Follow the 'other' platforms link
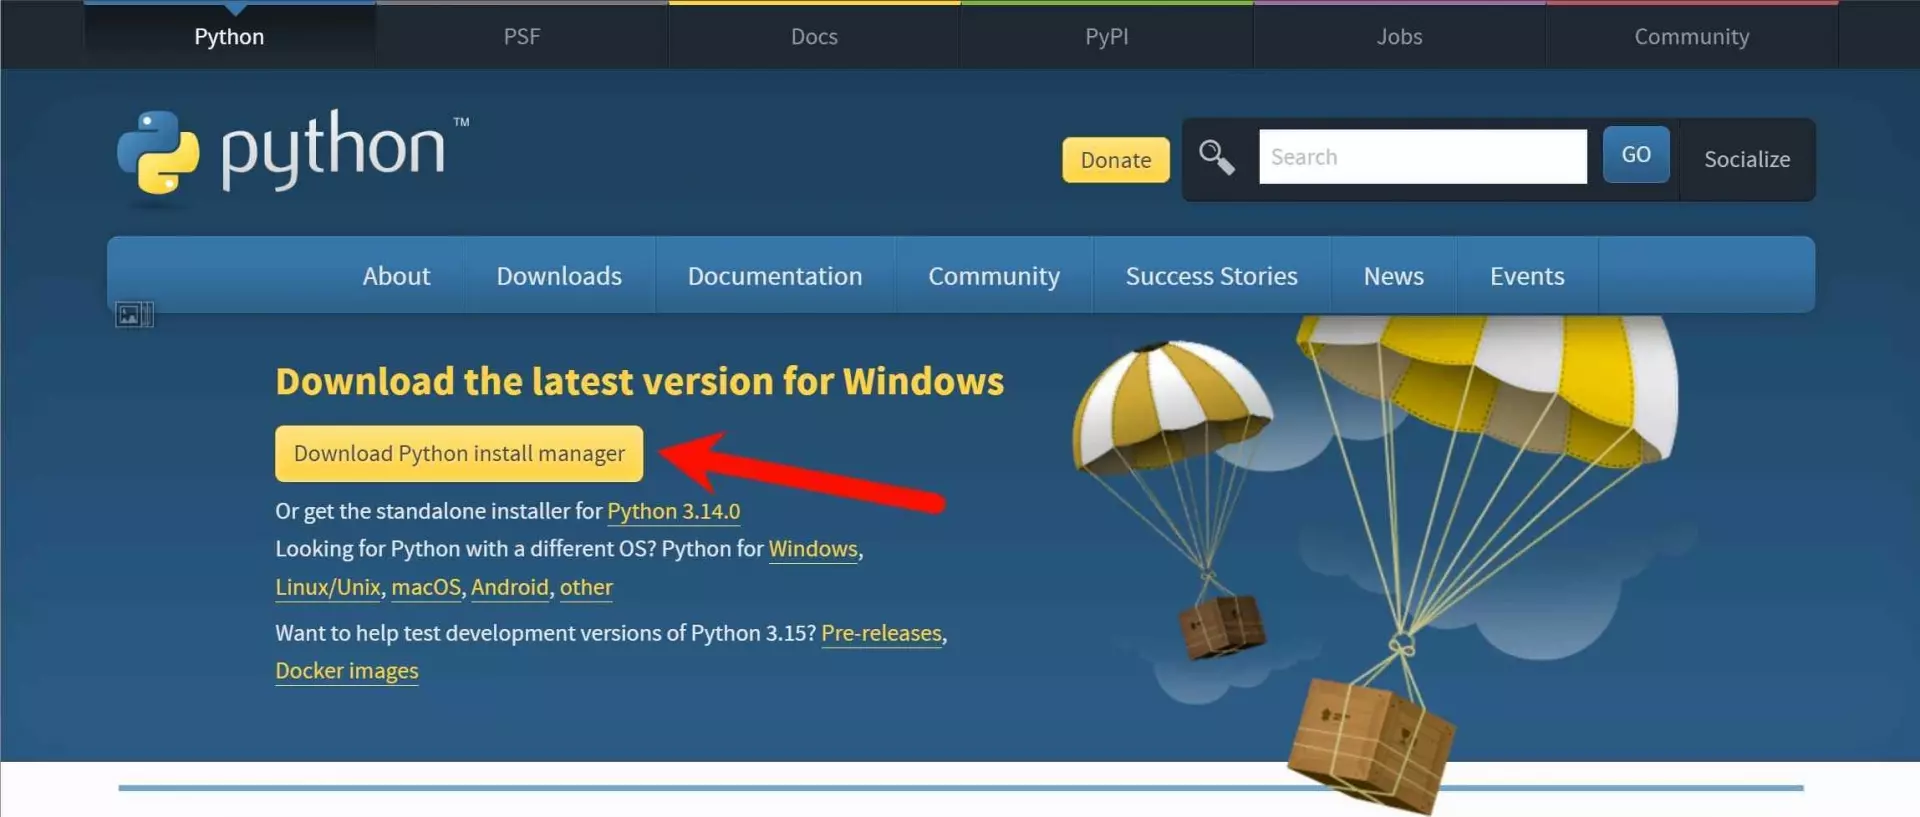Viewport: 1920px width, 817px height. pyautogui.click(x=586, y=587)
